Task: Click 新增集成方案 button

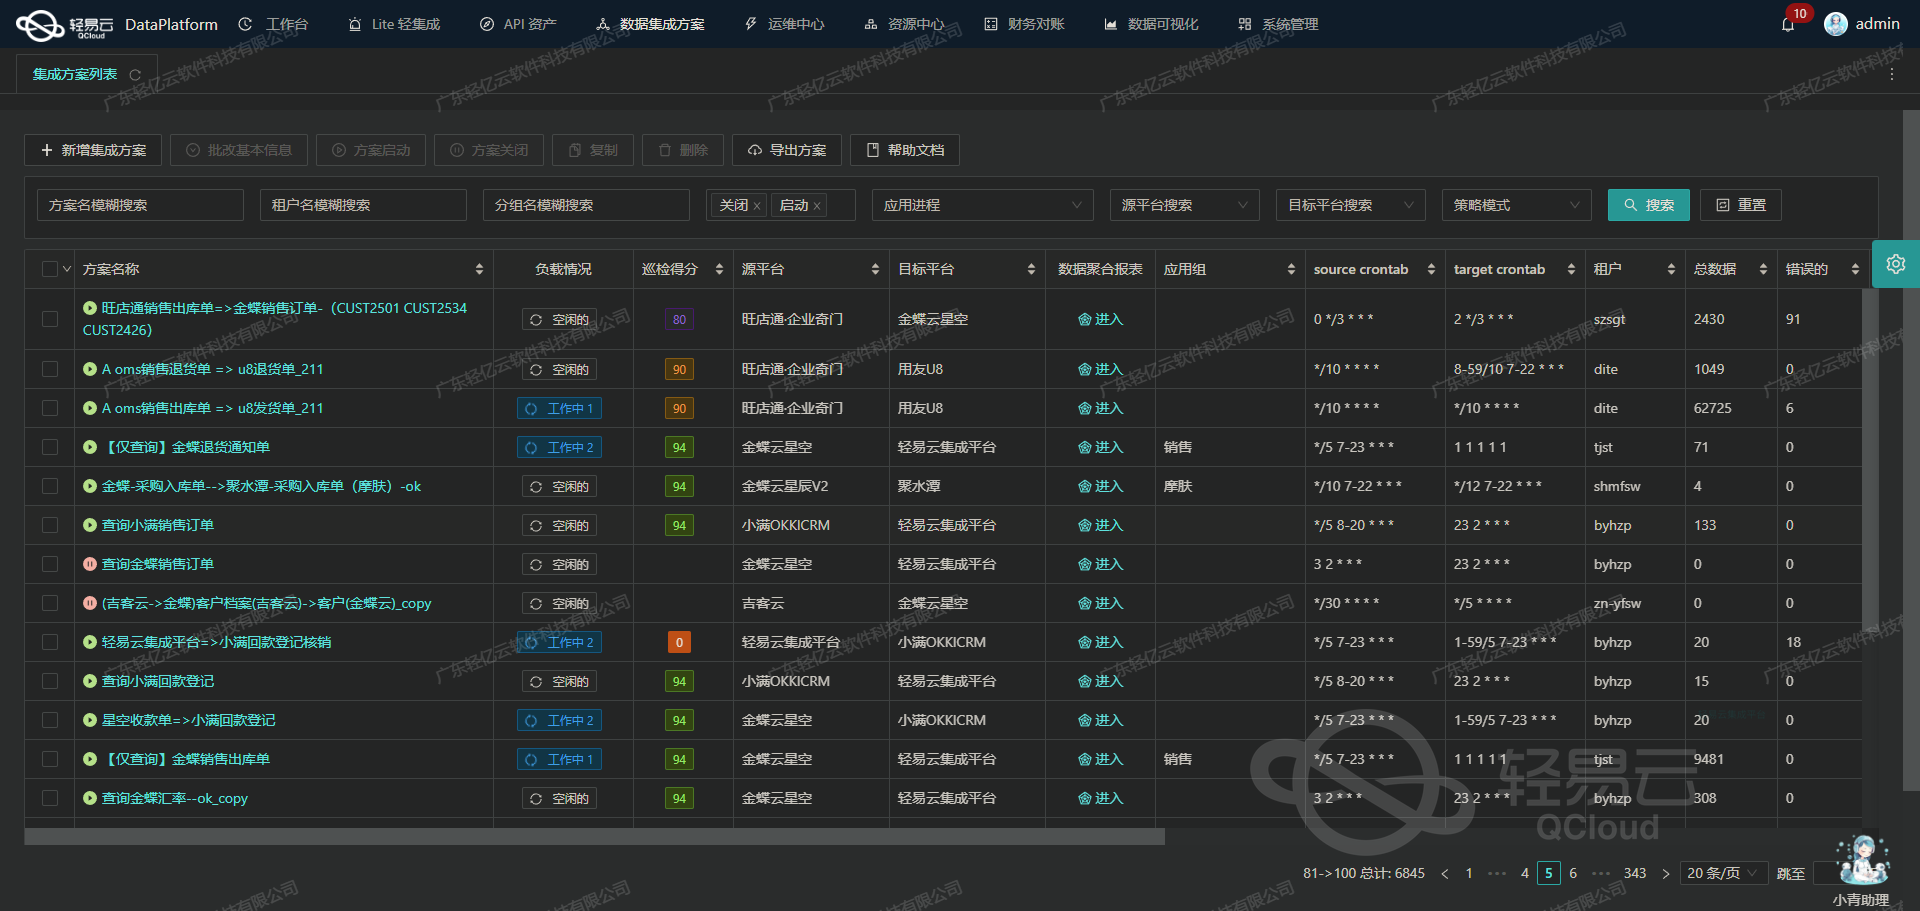Action: click(93, 150)
